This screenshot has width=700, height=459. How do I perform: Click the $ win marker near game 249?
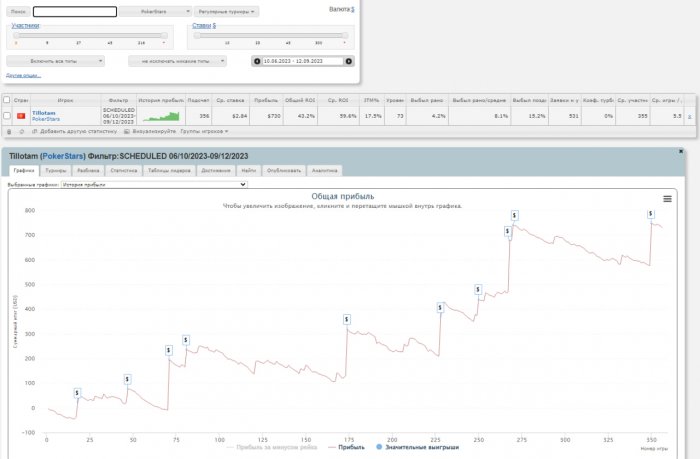478,289
